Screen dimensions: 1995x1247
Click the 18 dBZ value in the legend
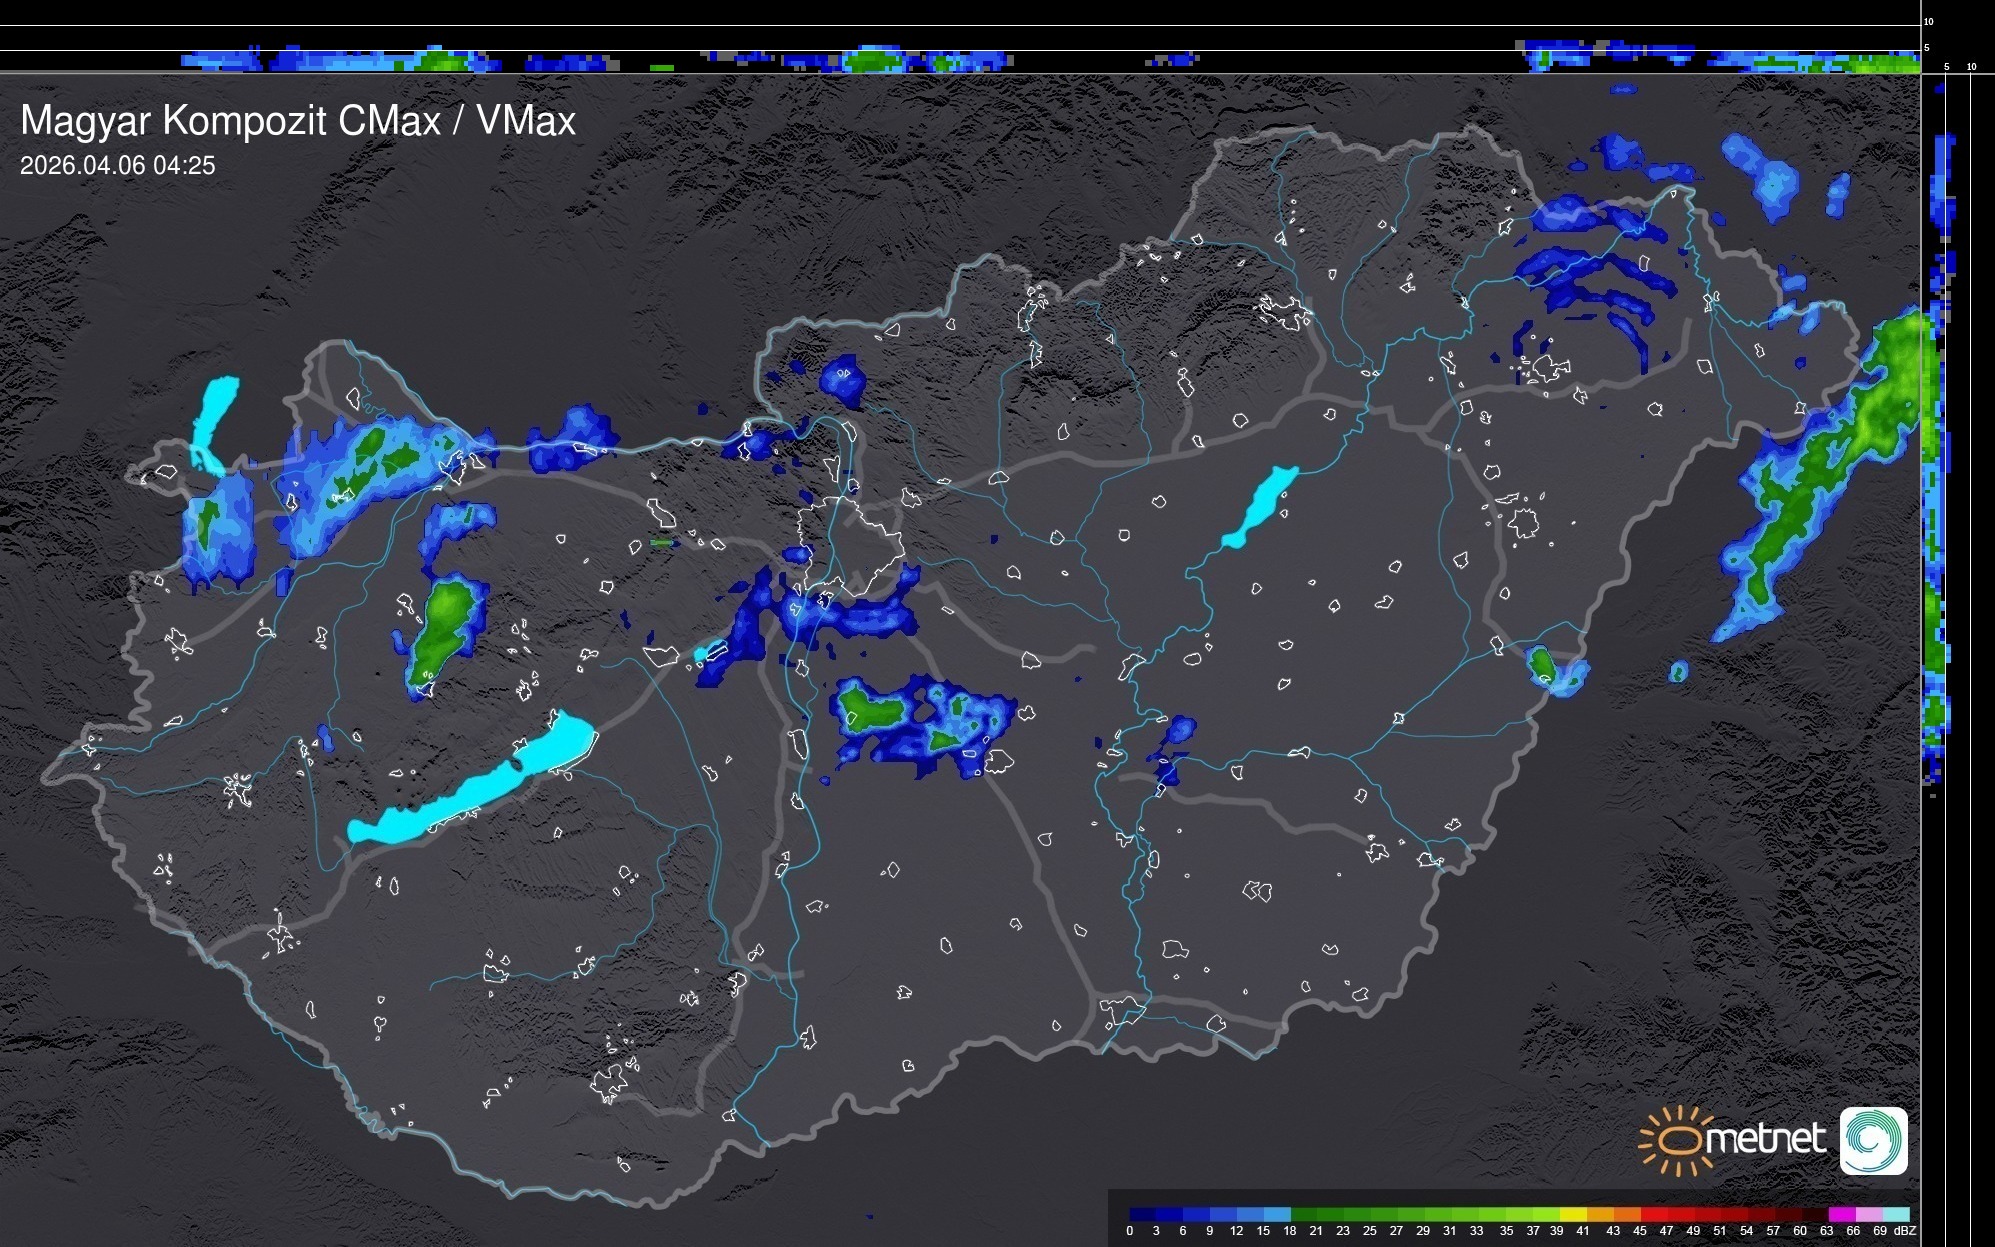point(1290,1231)
